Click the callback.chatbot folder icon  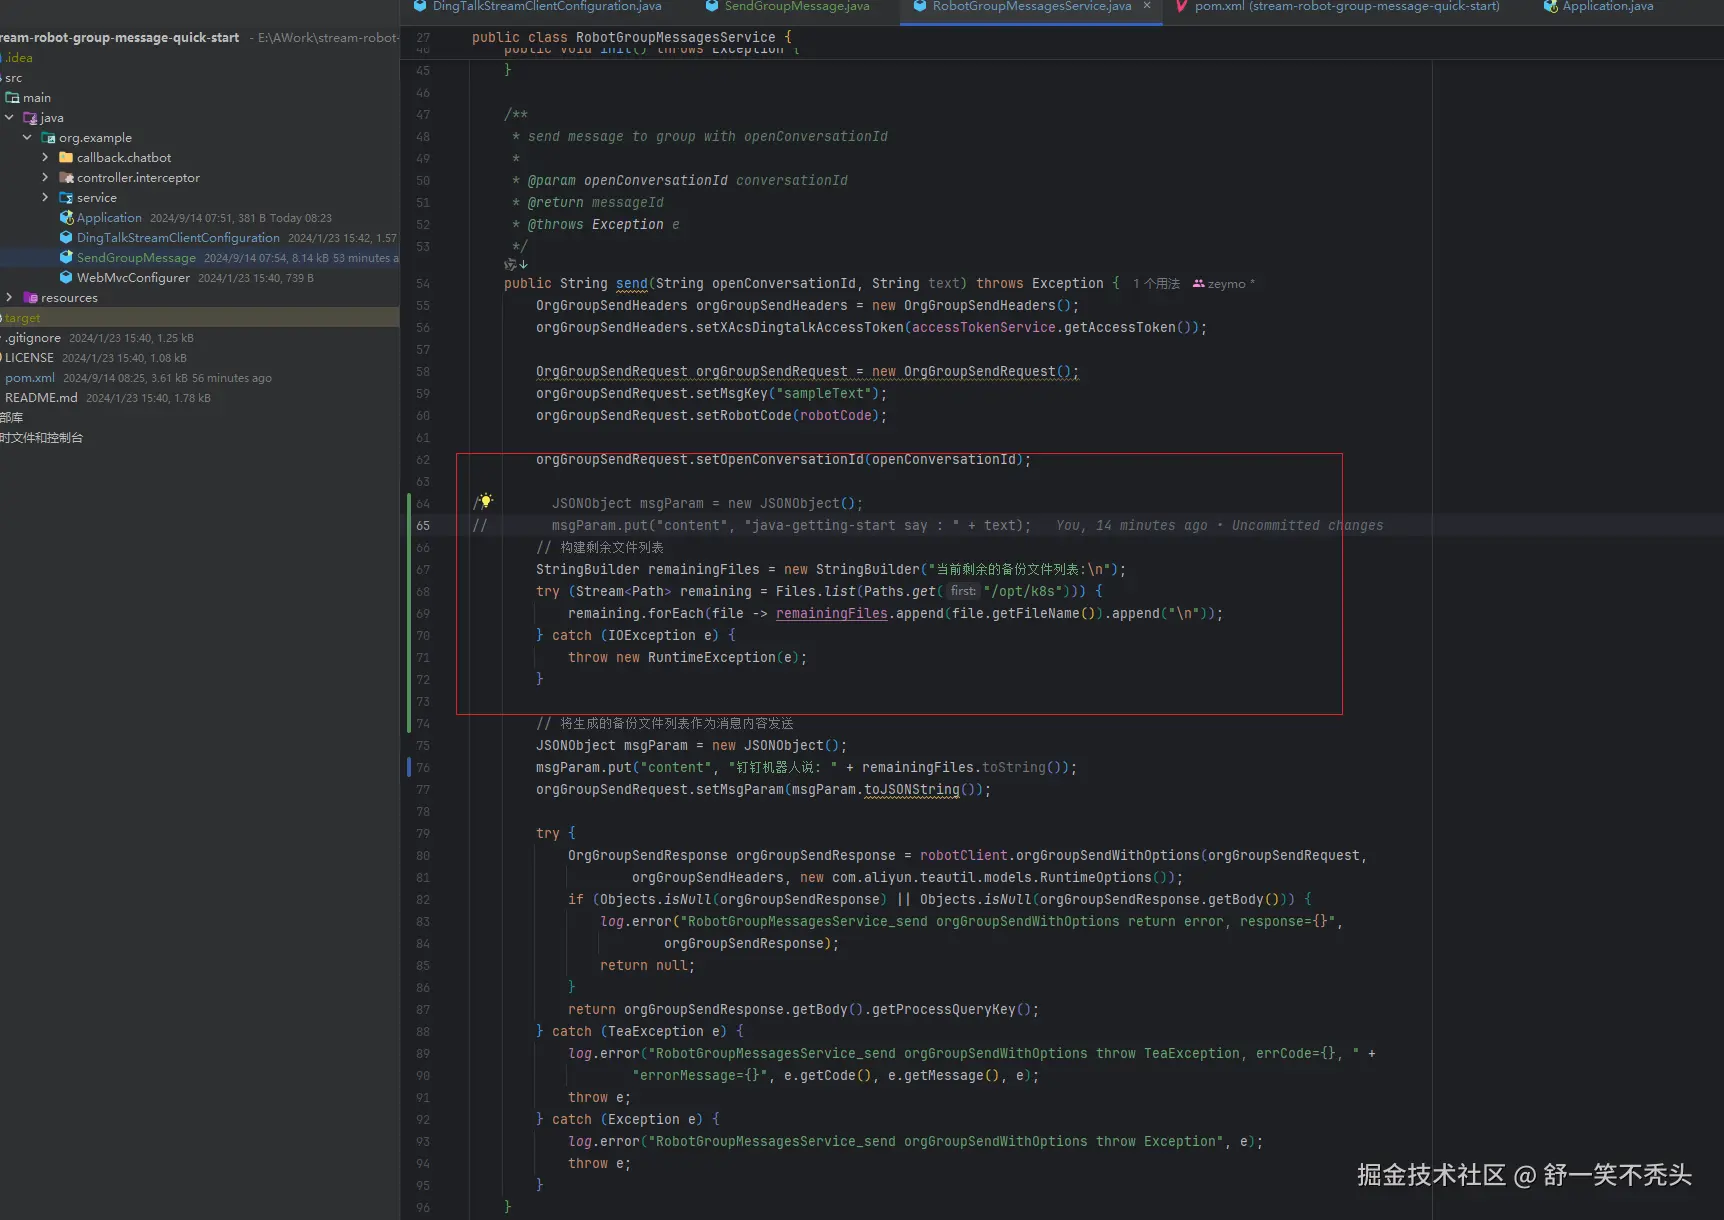(x=66, y=158)
